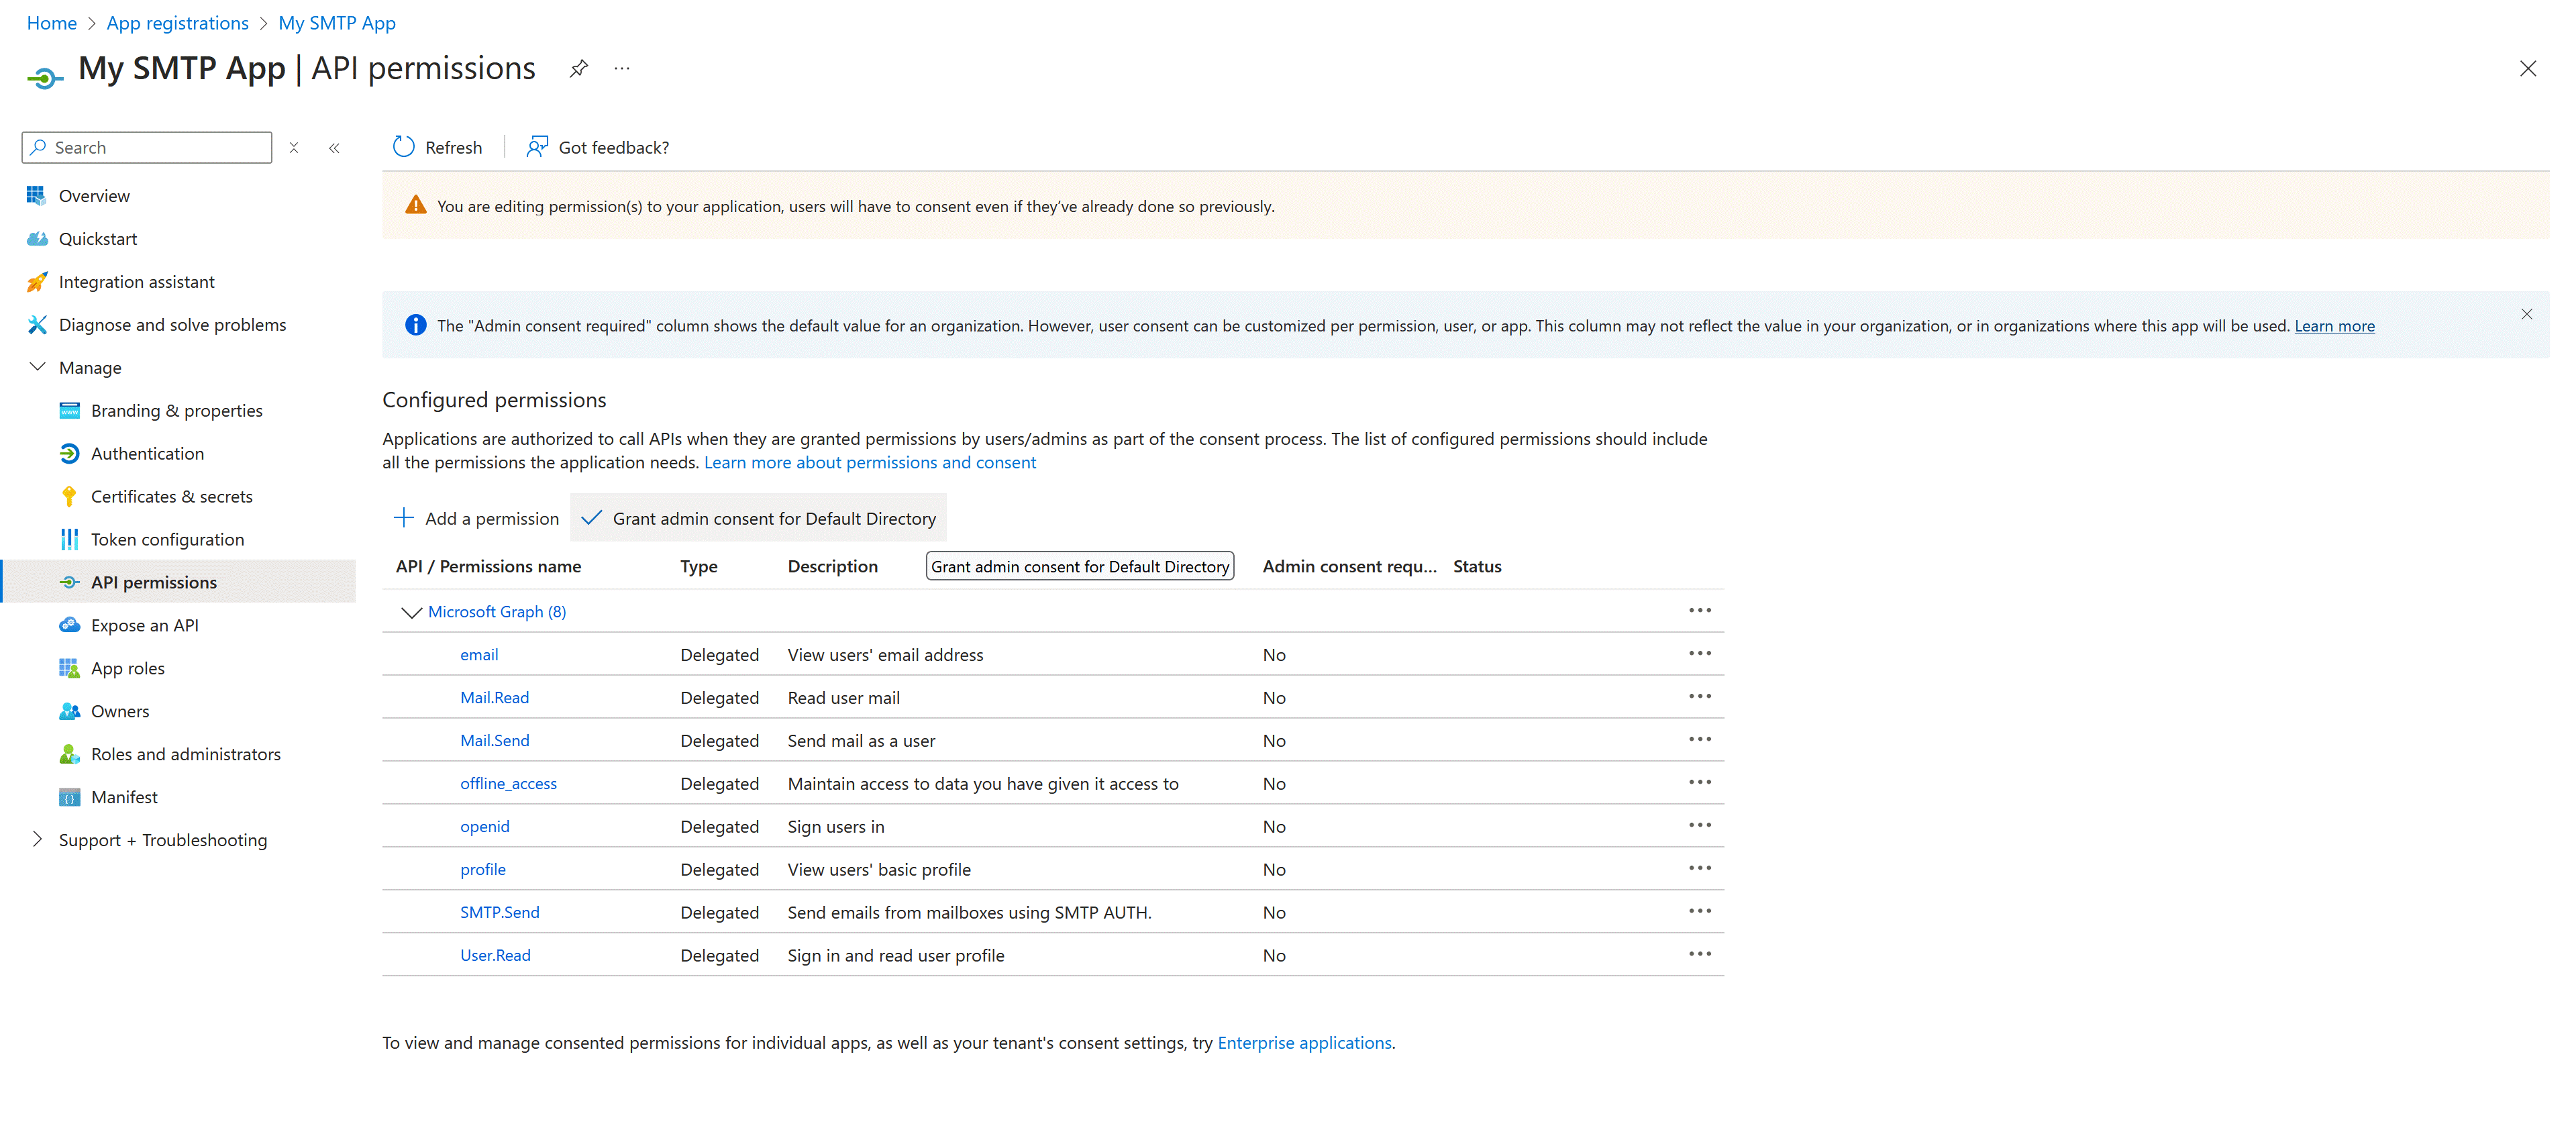
Task: Go to Expose an API page
Action: click(x=144, y=625)
